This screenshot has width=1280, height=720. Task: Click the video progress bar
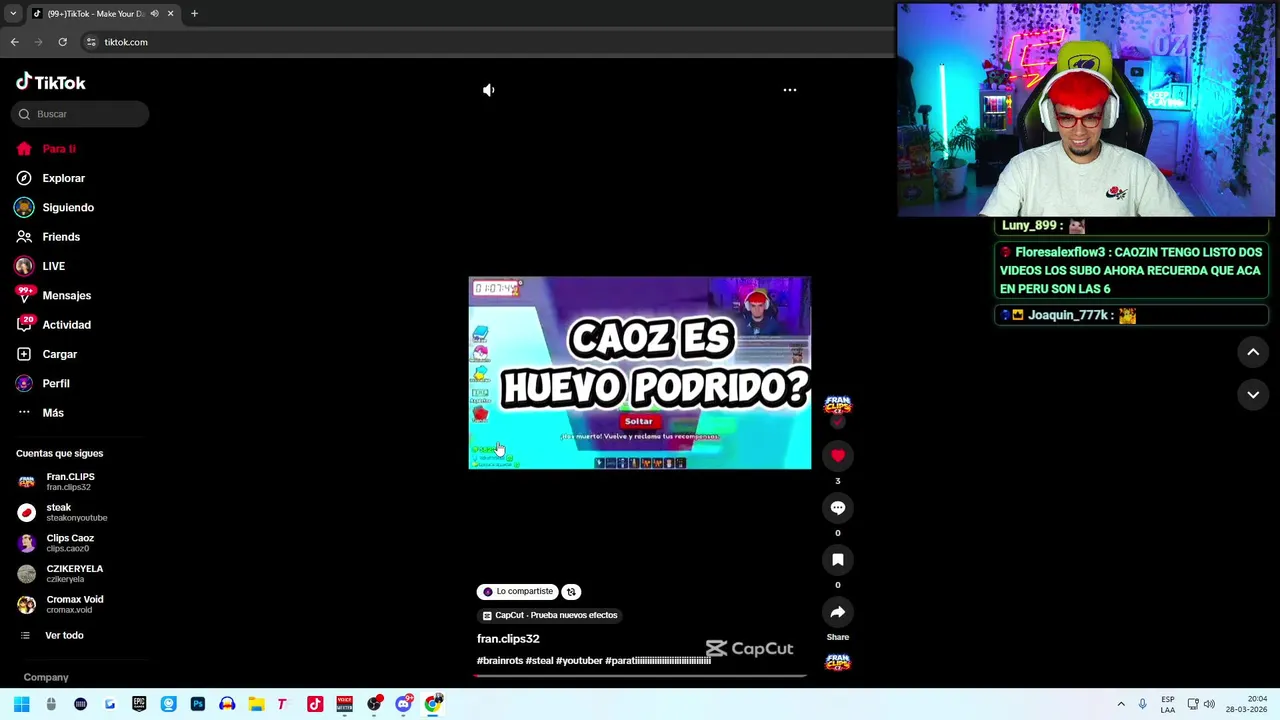640,676
